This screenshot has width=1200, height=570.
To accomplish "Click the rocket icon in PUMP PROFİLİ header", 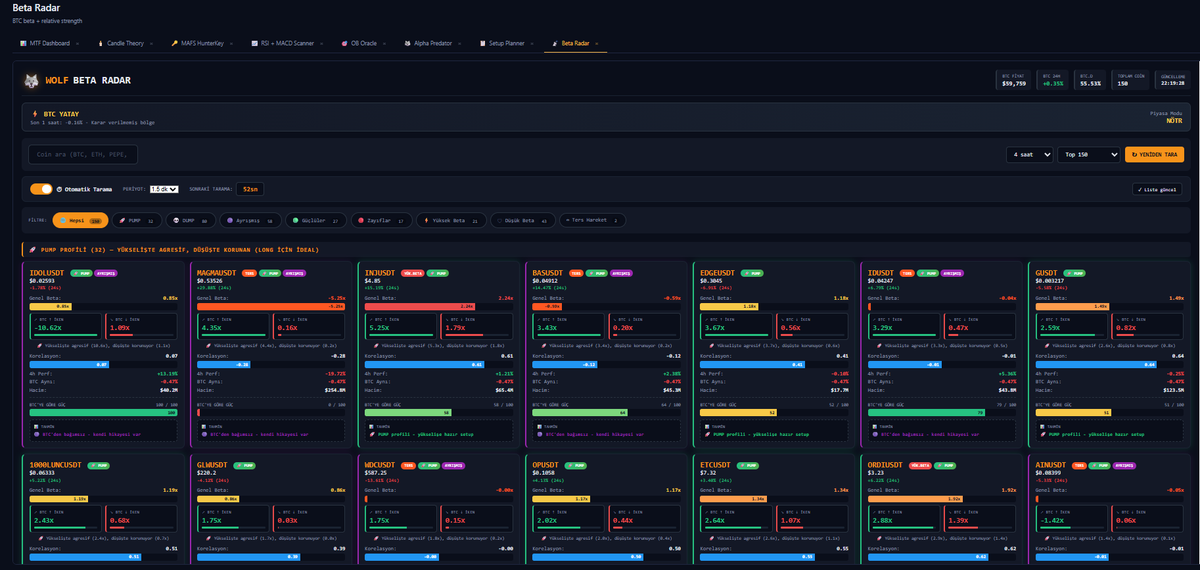I will [32, 249].
